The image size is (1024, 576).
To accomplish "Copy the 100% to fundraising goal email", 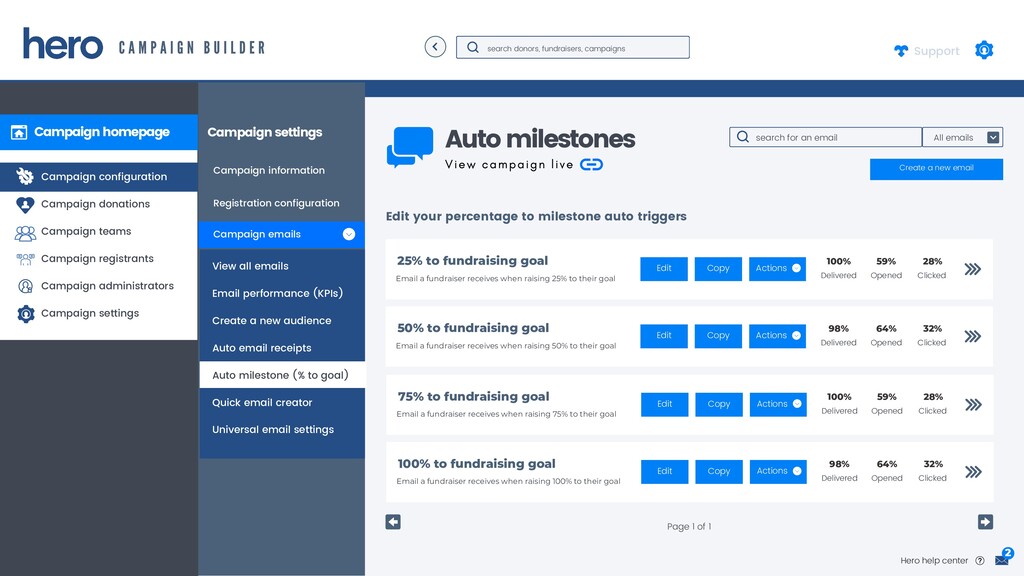I will pyautogui.click(x=718, y=472).
